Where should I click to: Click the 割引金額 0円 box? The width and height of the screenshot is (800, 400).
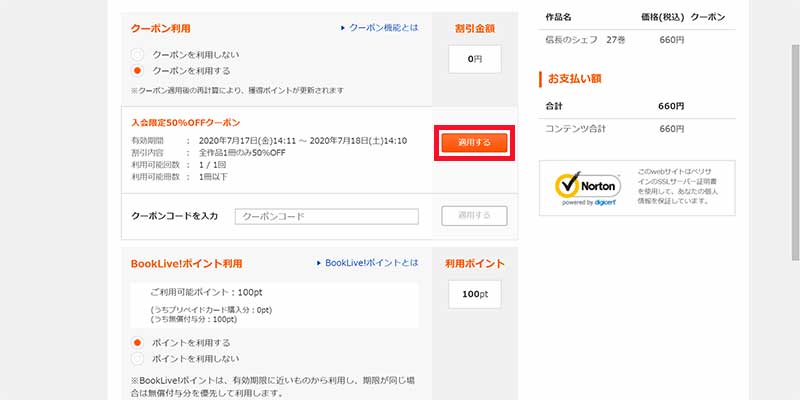tap(475, 60)
